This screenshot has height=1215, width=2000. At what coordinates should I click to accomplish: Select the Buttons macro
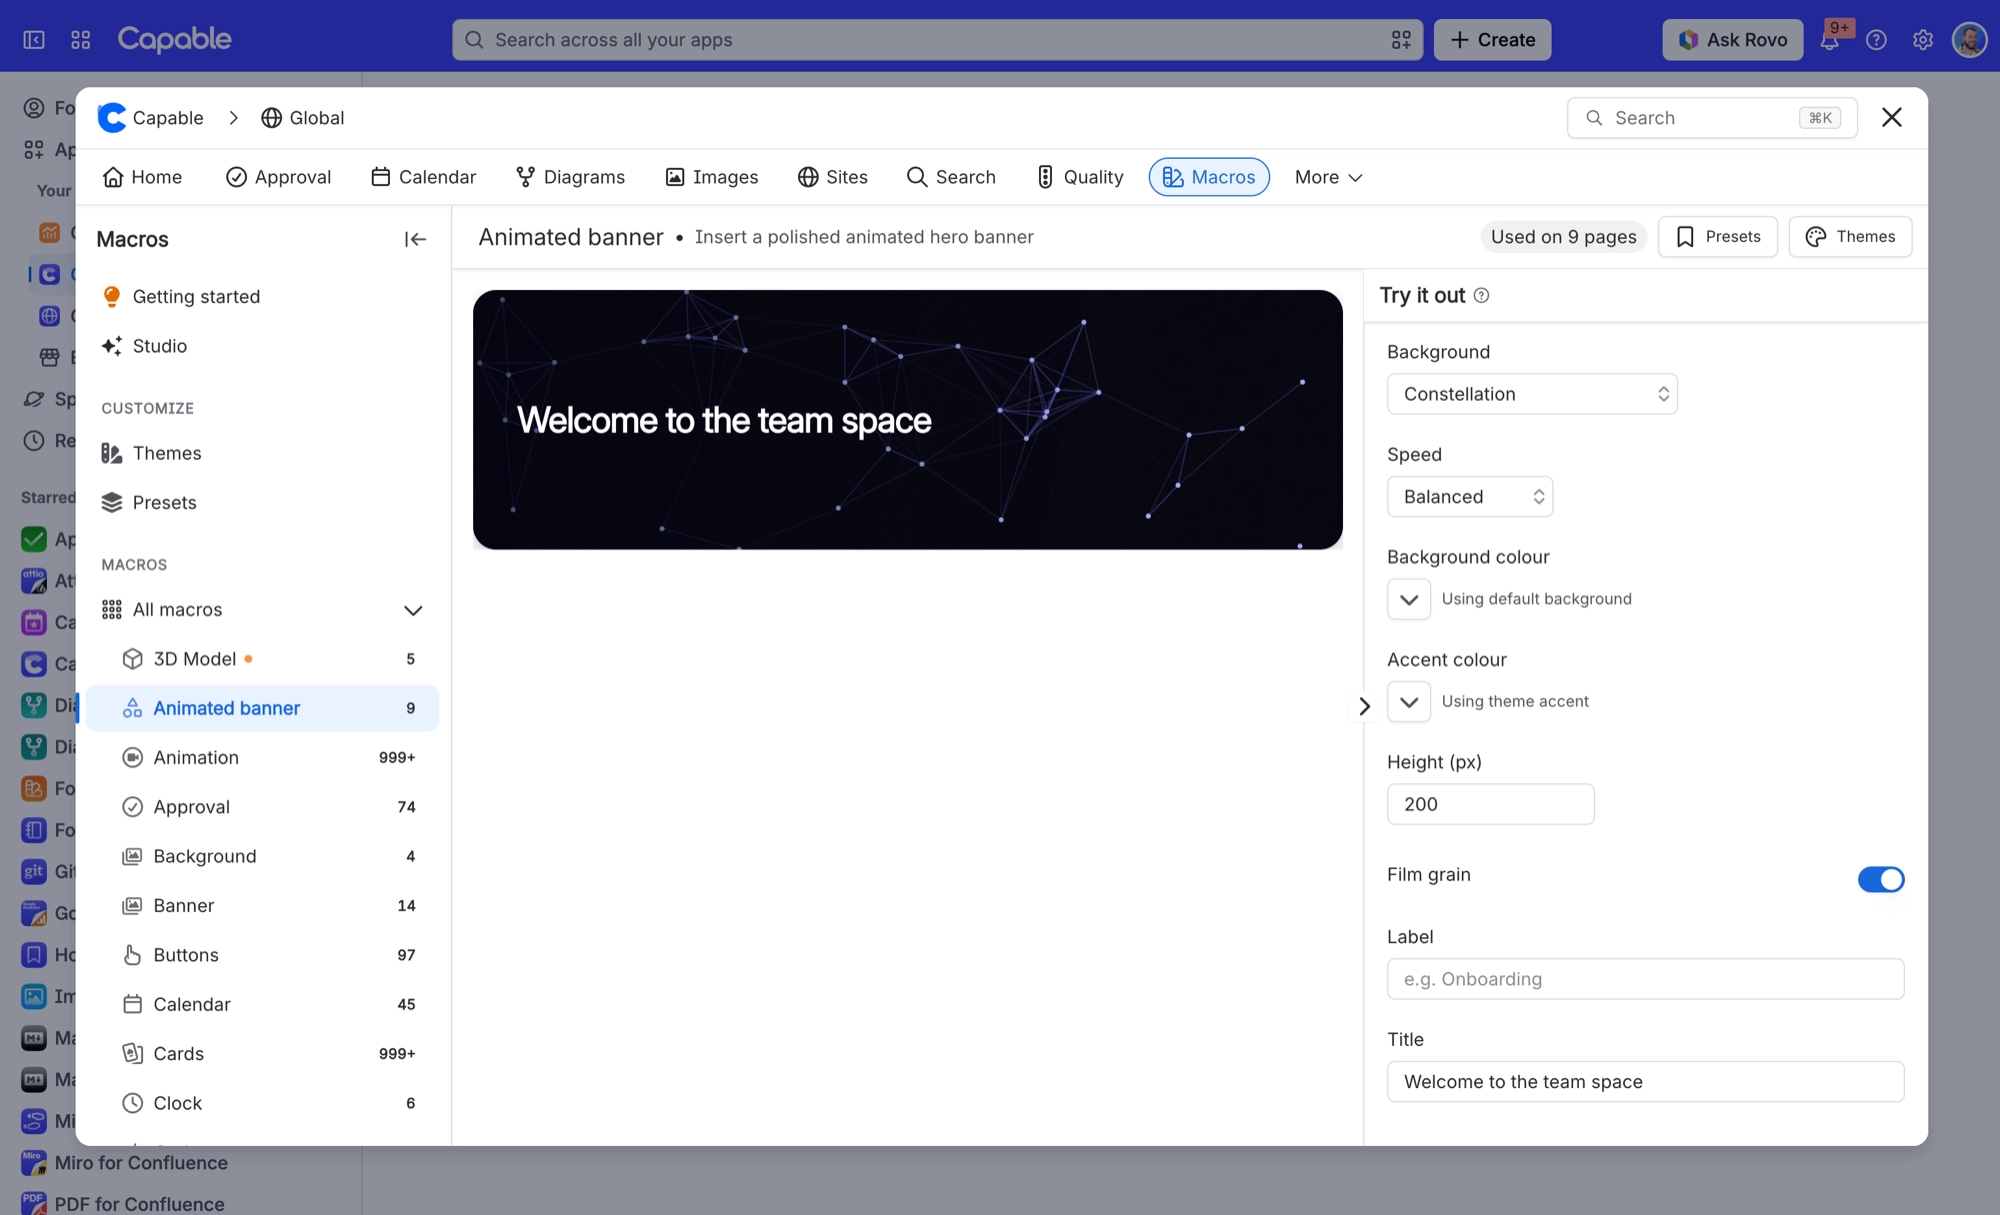262,955
